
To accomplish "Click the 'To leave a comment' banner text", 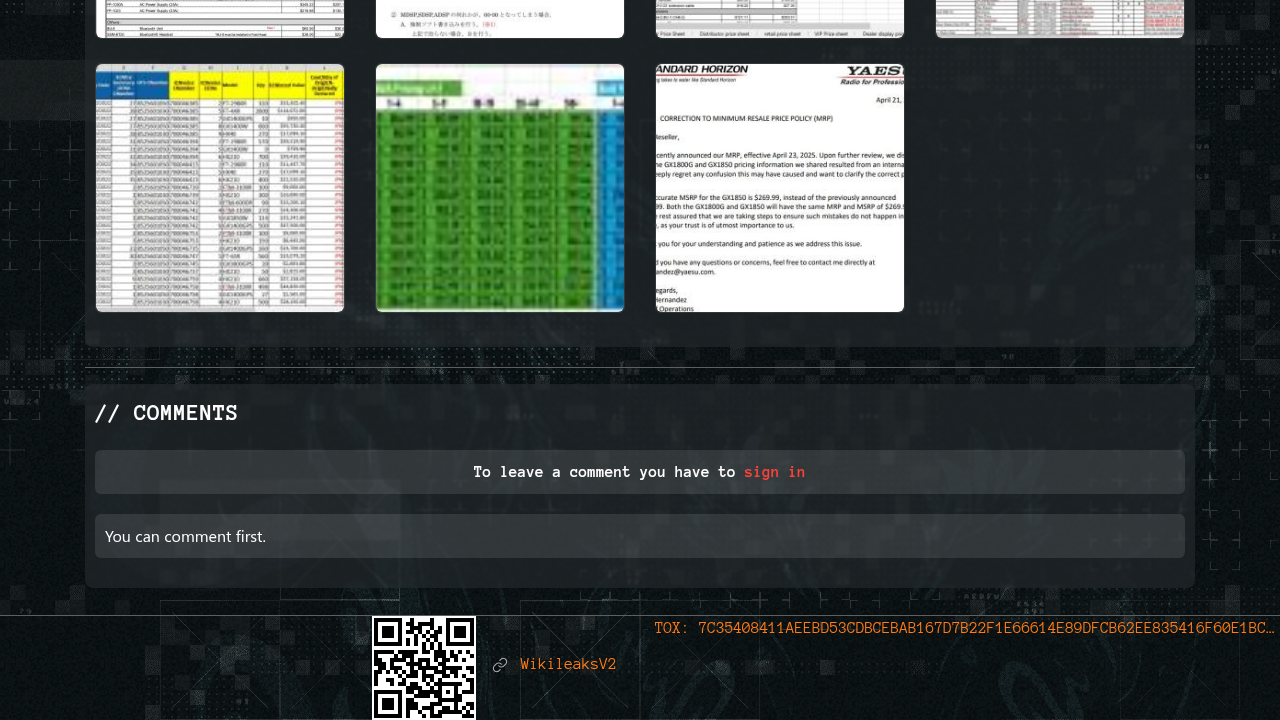I will tap(604, 472).
